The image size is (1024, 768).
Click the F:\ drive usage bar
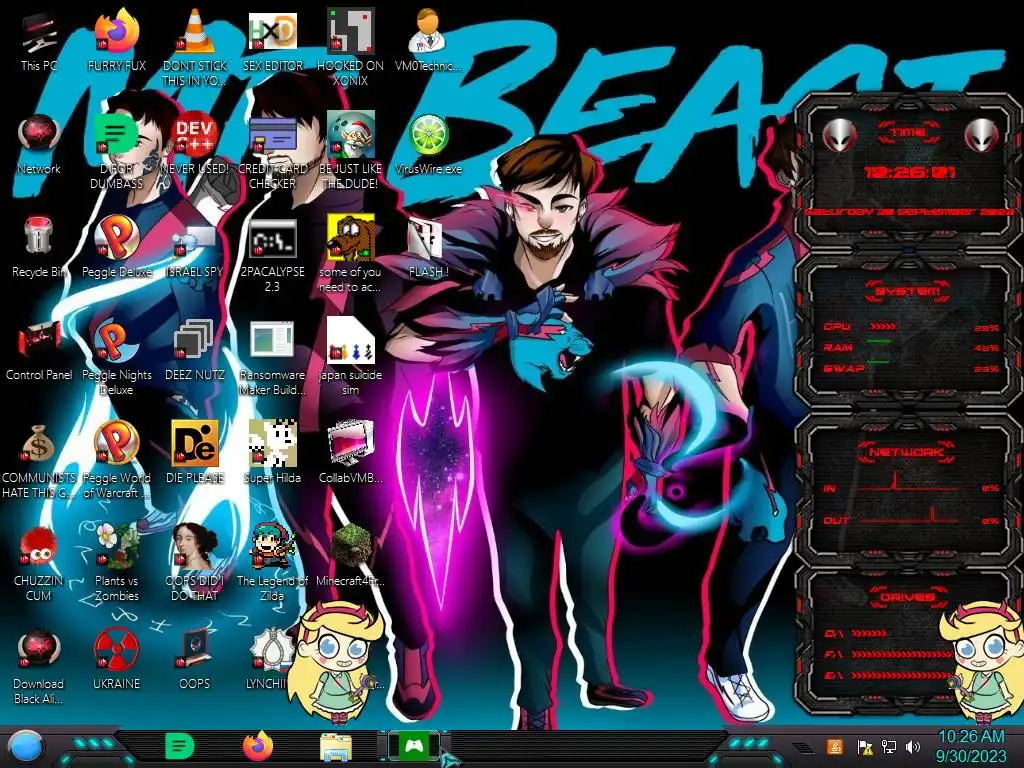coord(903,654)
